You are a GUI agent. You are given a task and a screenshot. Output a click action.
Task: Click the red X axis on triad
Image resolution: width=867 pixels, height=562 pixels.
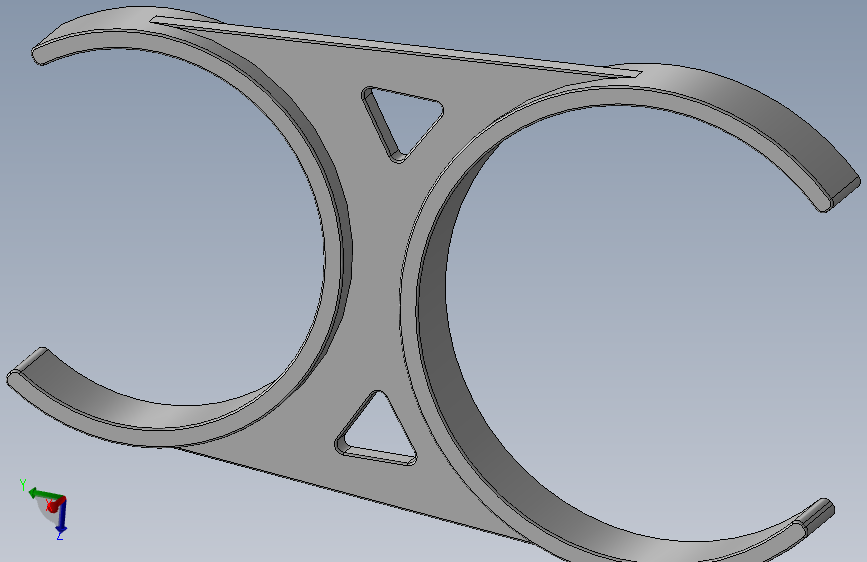click(55, 504)
